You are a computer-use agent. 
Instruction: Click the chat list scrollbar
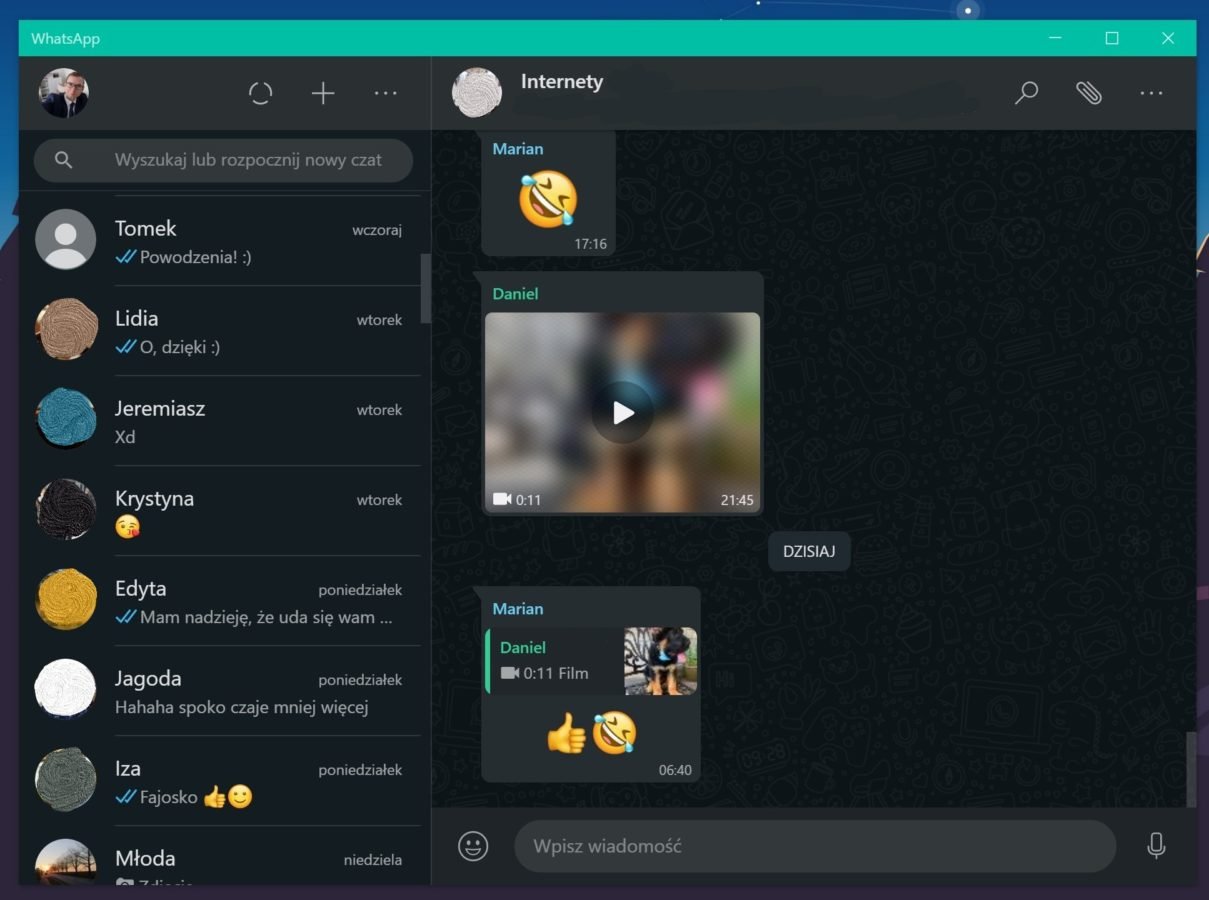point(426,288)
